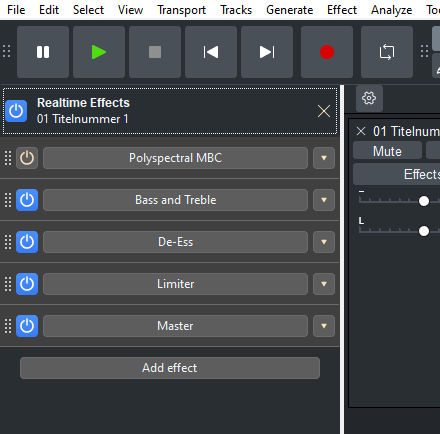
Task: Click the track pan slider knob
Action: coord(424,231)
